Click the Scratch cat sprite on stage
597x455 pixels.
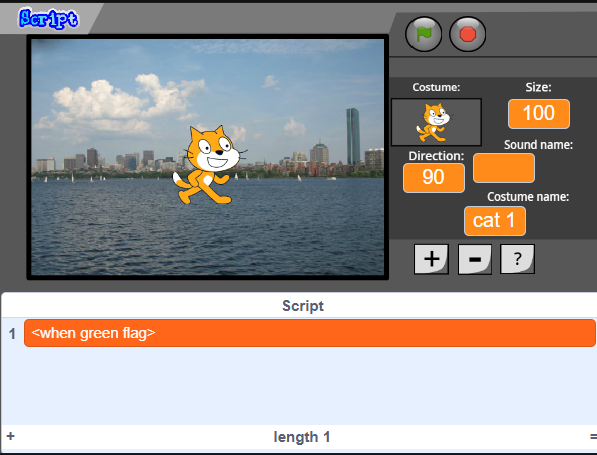208,165
